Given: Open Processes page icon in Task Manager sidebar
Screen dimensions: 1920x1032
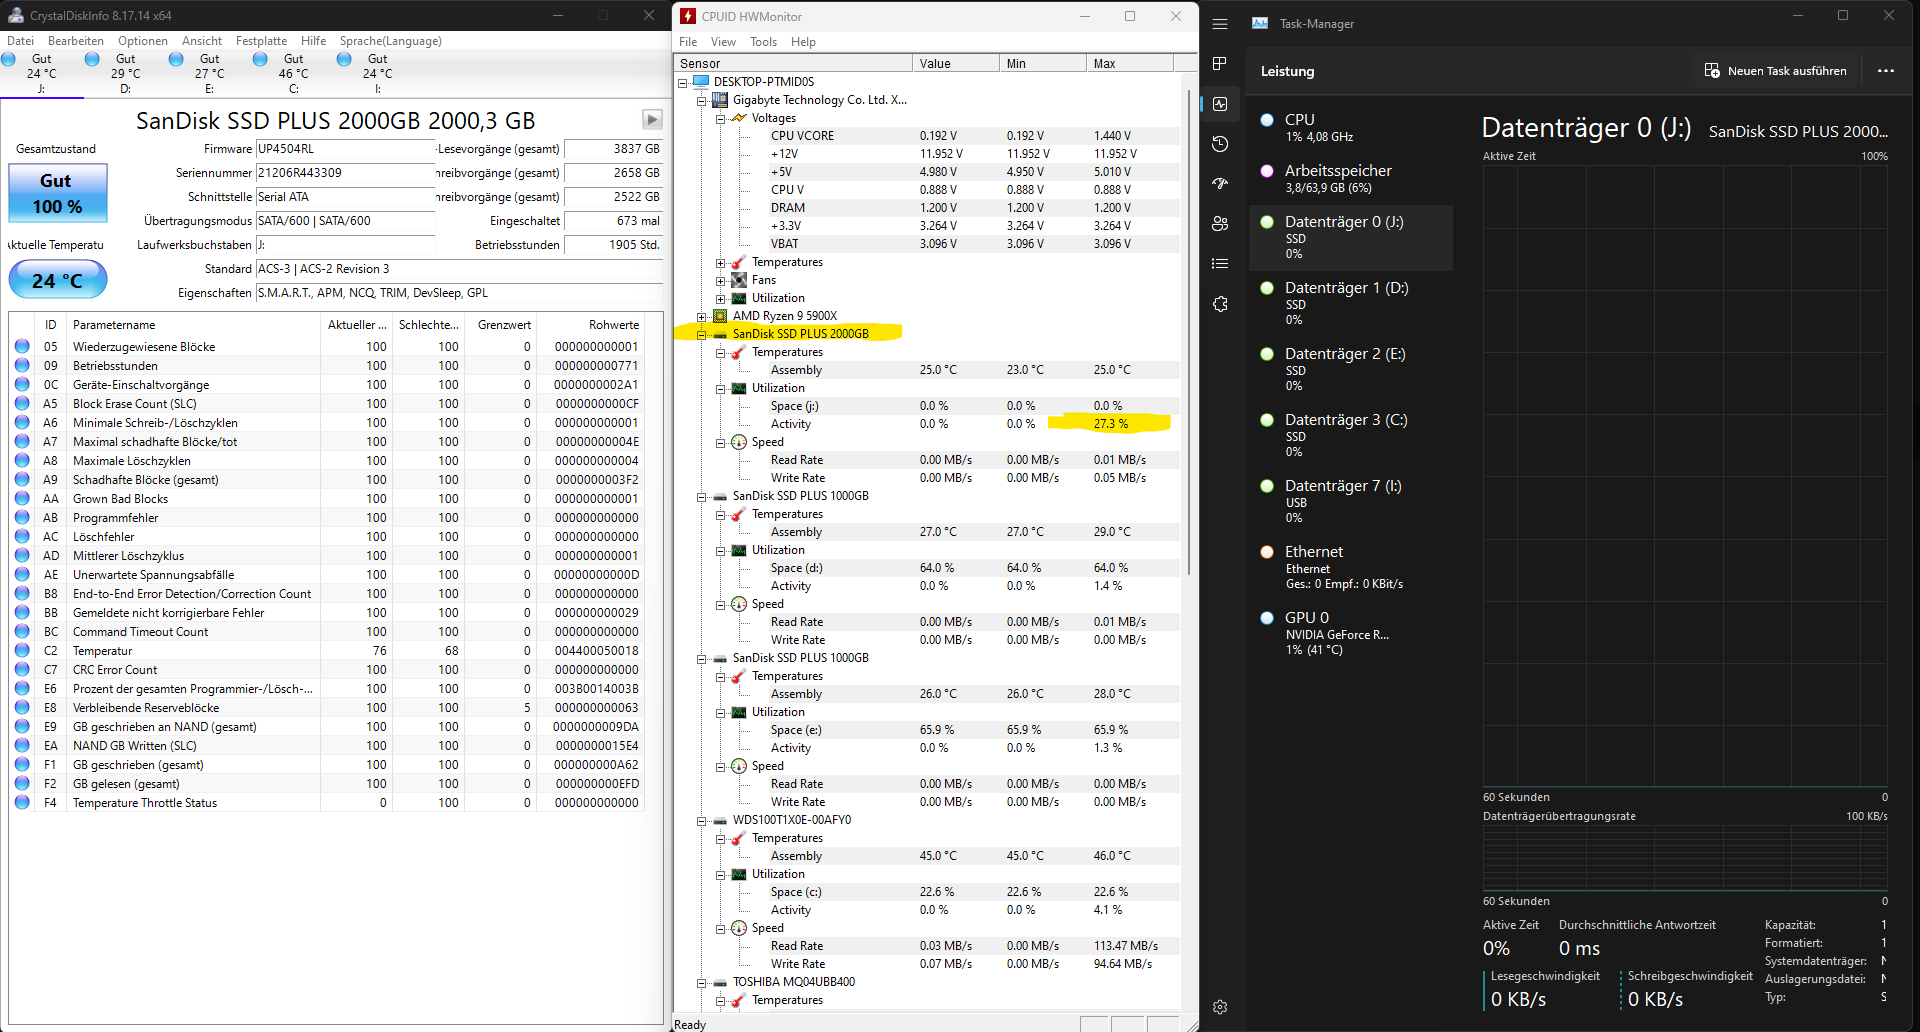Looking at the screenshot, I should point(1220,64).
